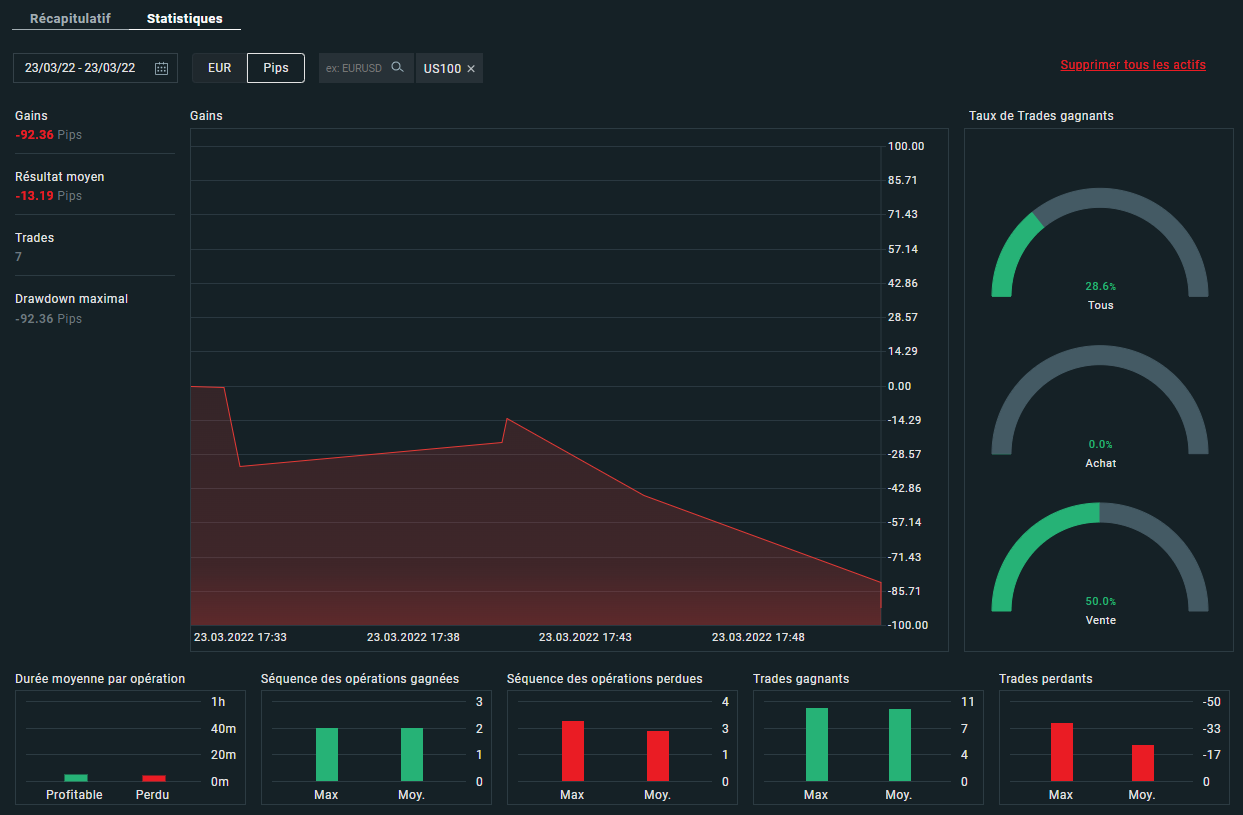Select the Statistiques tab
The width and height of the screenshot is (1243, 815).
coord(184,18)
